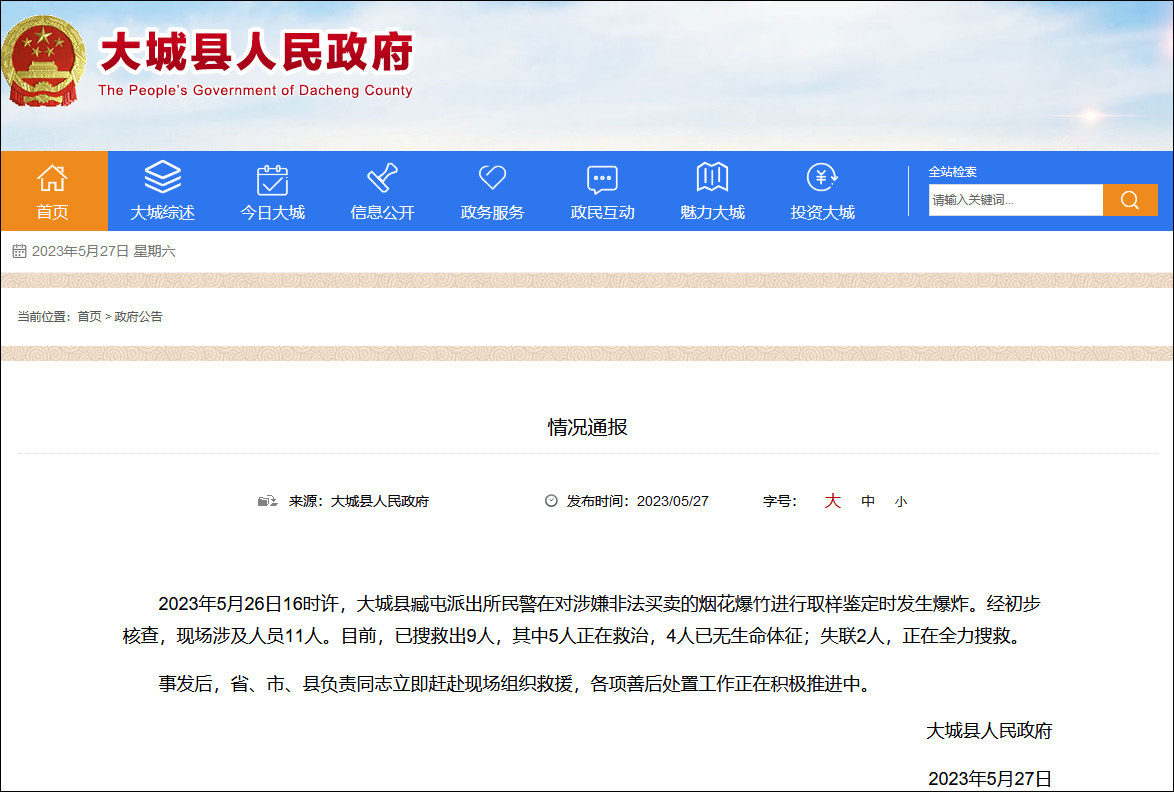1174x792 pixels.
Task: Select medium font size 中
Action: (x=868, y=502)
